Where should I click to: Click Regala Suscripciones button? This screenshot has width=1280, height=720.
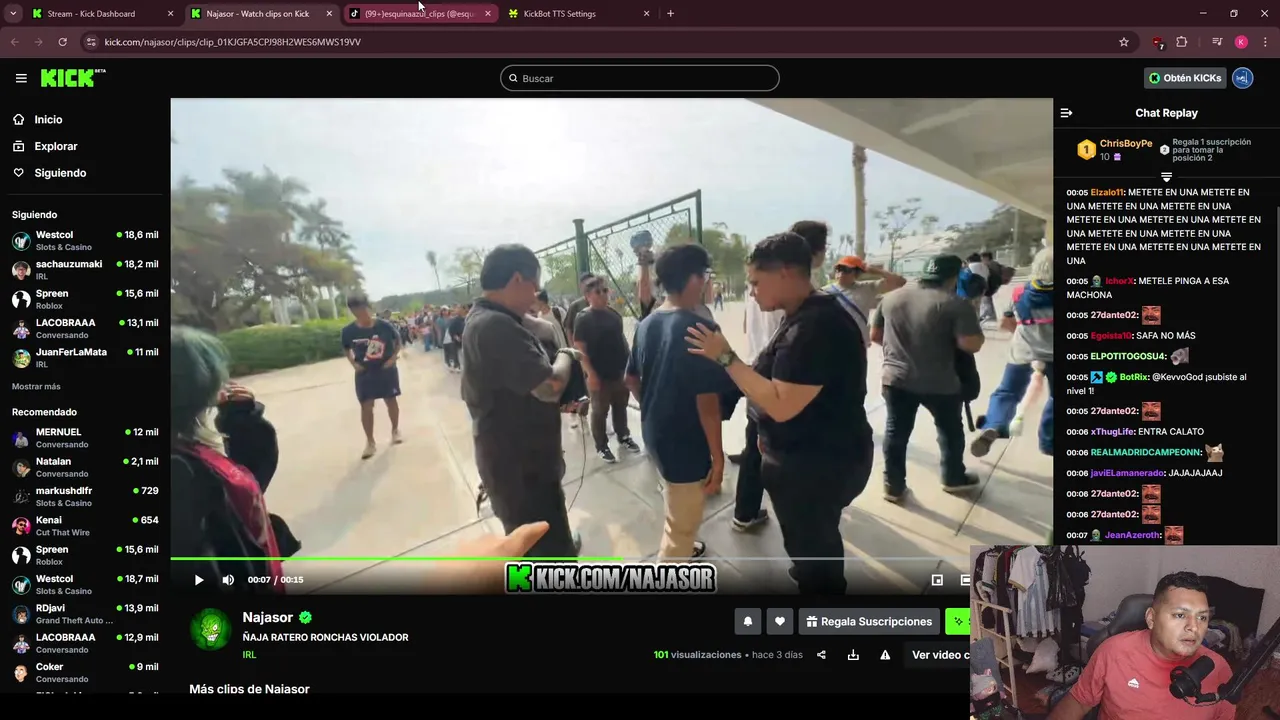(x=869, y=621)
